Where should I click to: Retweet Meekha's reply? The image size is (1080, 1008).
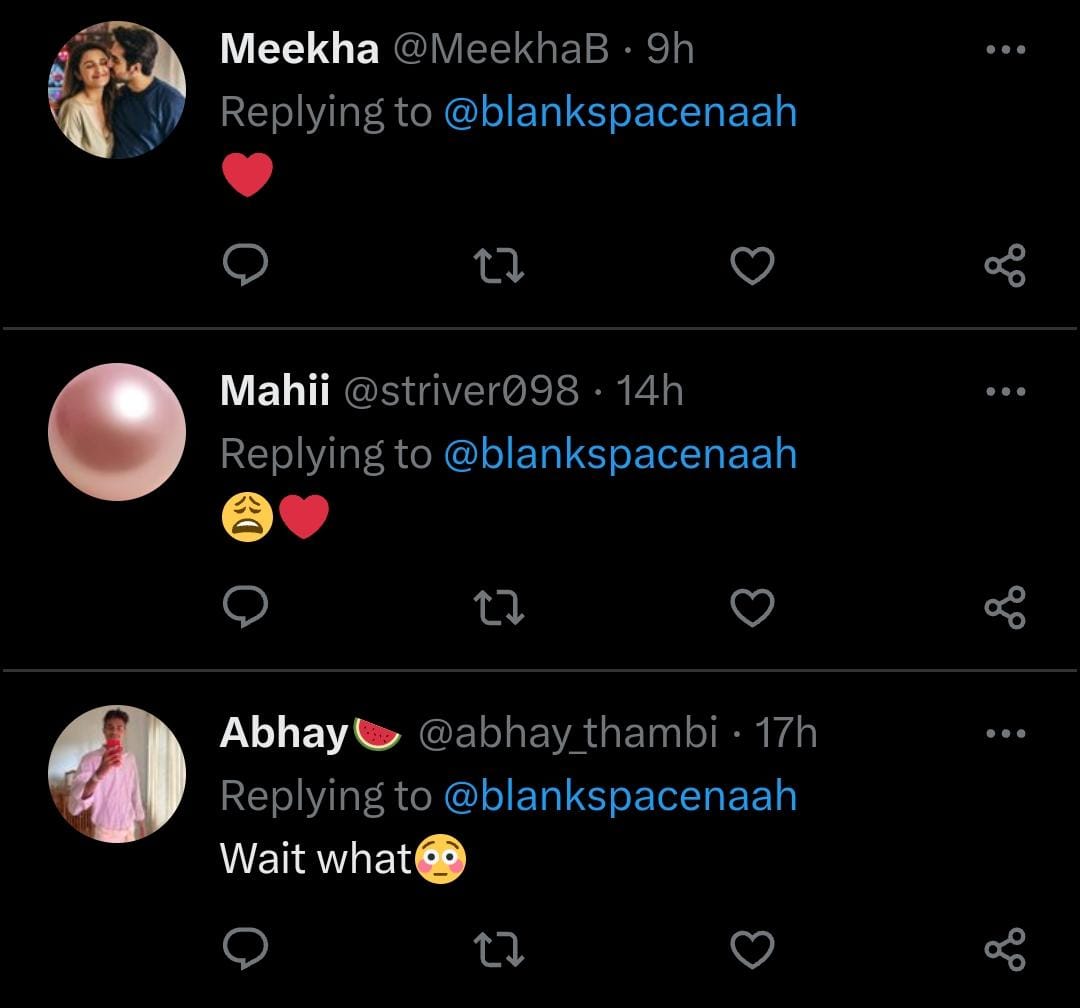(499, 267)
